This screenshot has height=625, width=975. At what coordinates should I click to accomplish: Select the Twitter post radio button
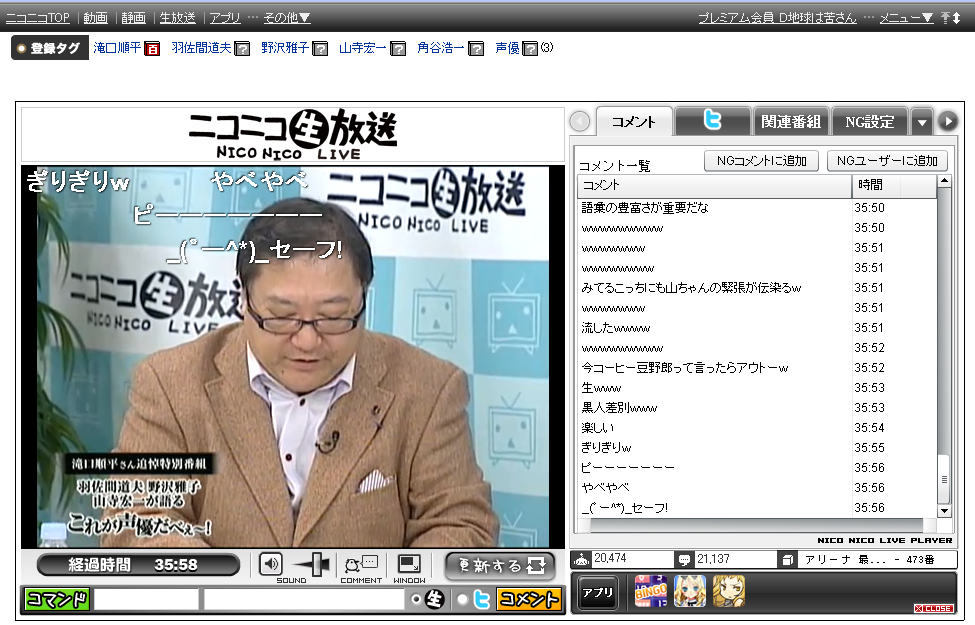462,600
